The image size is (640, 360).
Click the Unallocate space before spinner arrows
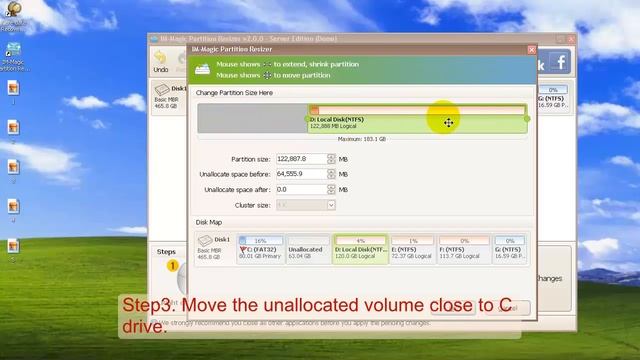pyautogui.click(x=331, y=174)
